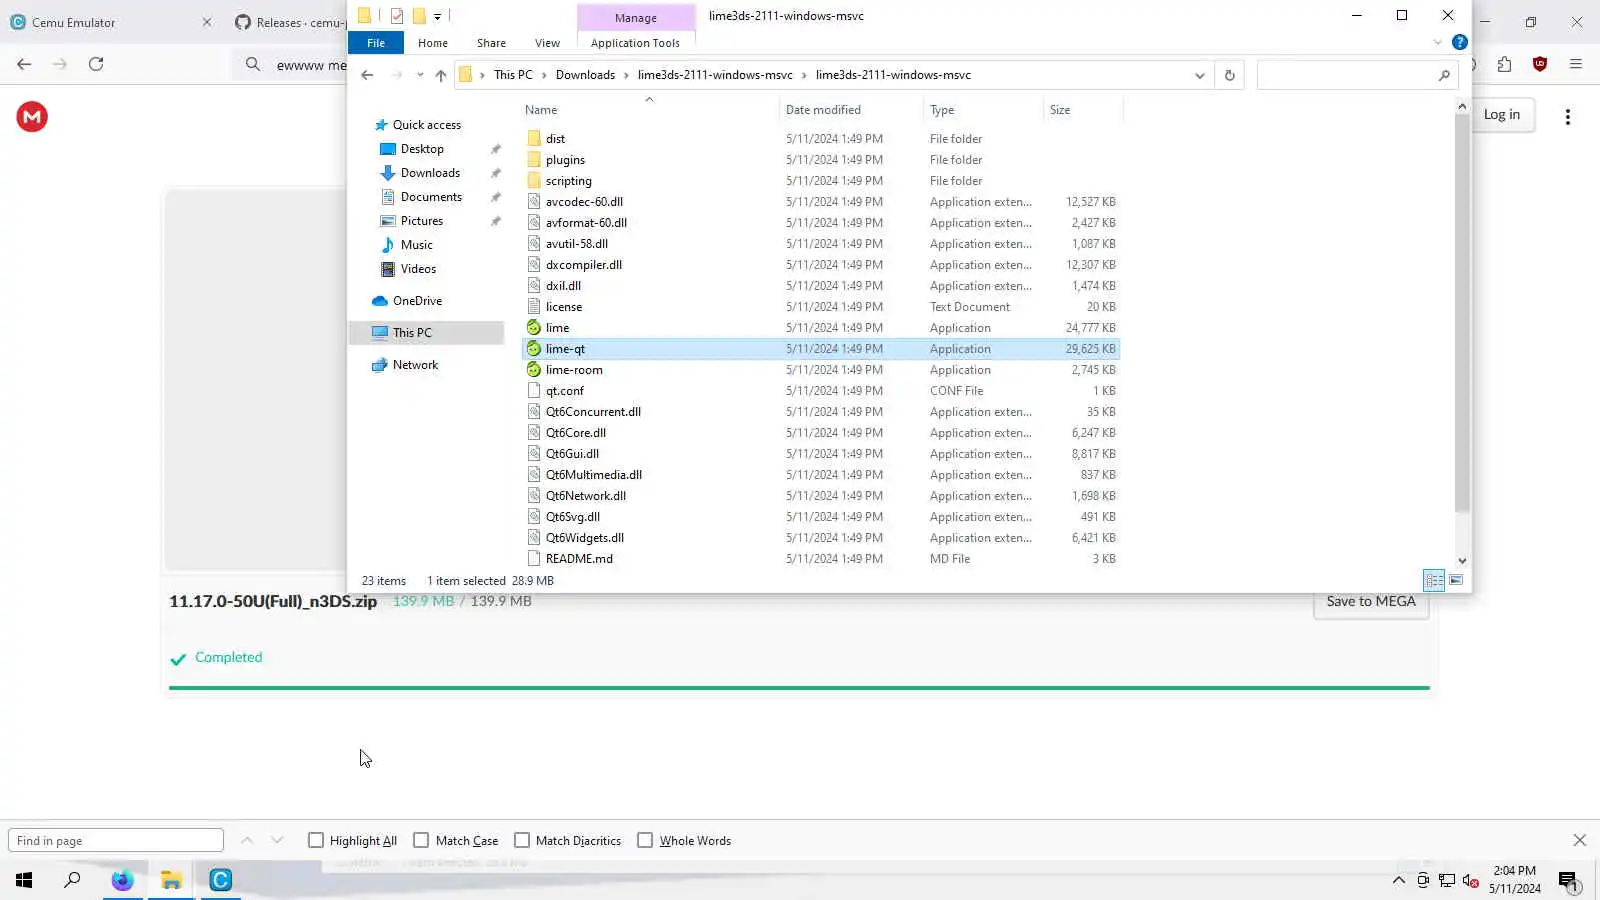The height and width of the screenshot is (900, 1600).
Task: Open the browser extensions menu
Action: (x=1504, y=64)
